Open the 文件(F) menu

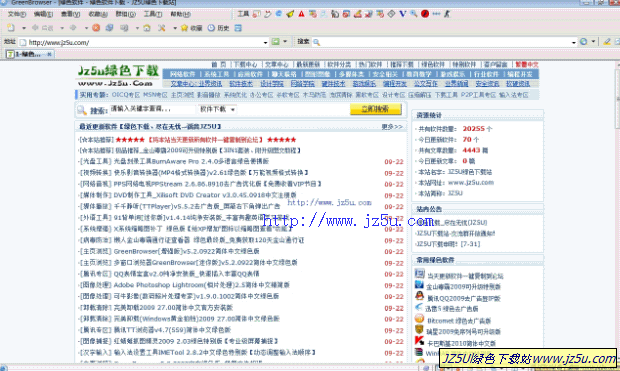(17, 14)
